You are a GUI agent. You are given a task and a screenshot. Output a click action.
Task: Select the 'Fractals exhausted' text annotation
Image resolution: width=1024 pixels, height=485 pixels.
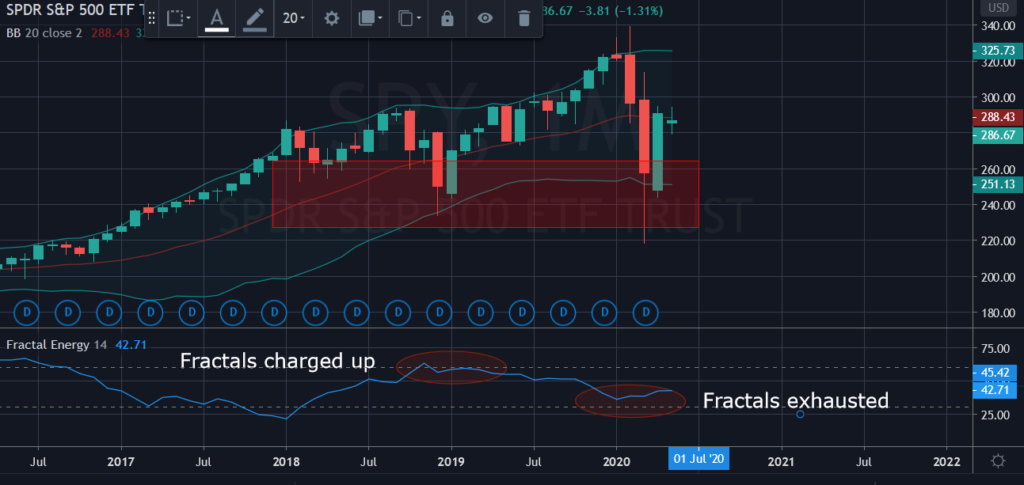pos(795,400)
